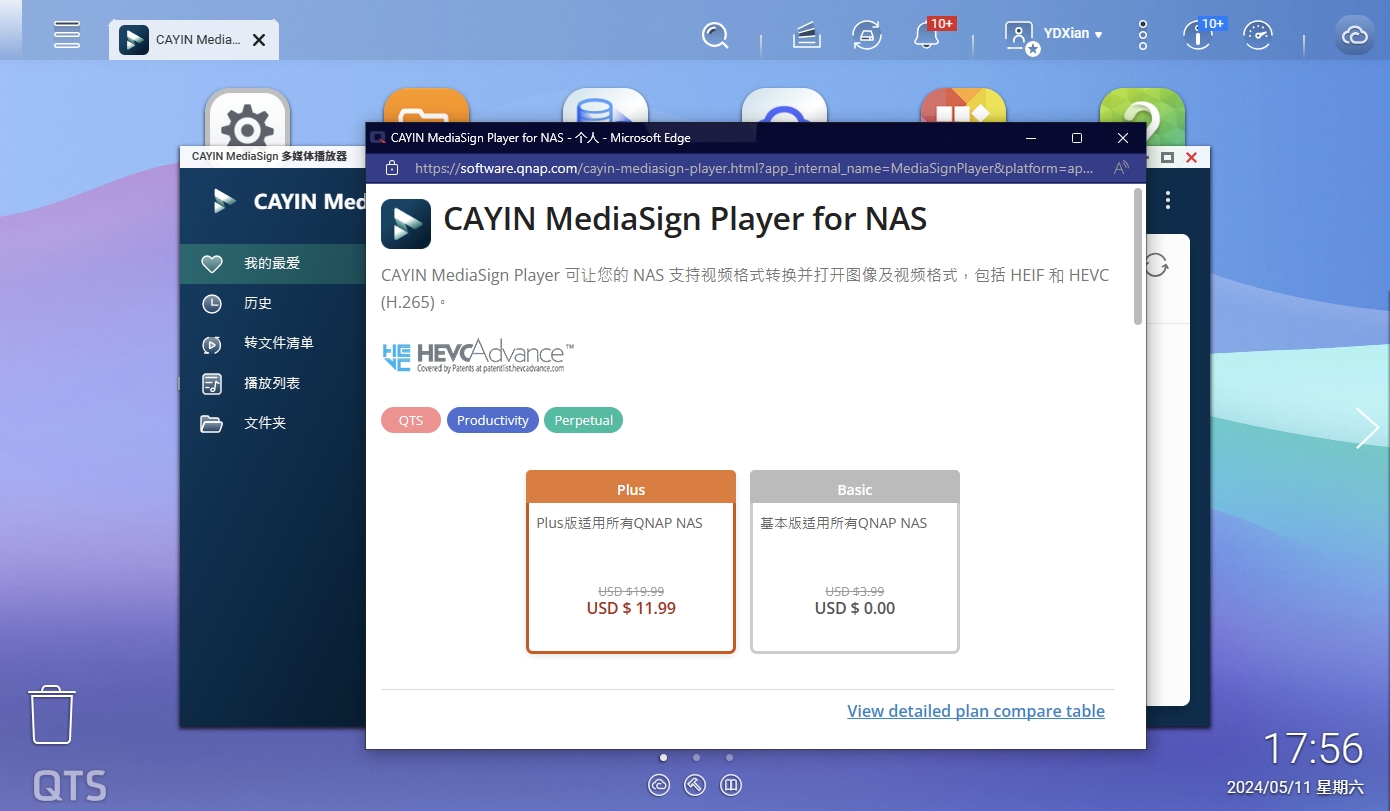Close the Microsoft Edge window
Viewport: 1390px width, 811px height.
pos(1123,138)
